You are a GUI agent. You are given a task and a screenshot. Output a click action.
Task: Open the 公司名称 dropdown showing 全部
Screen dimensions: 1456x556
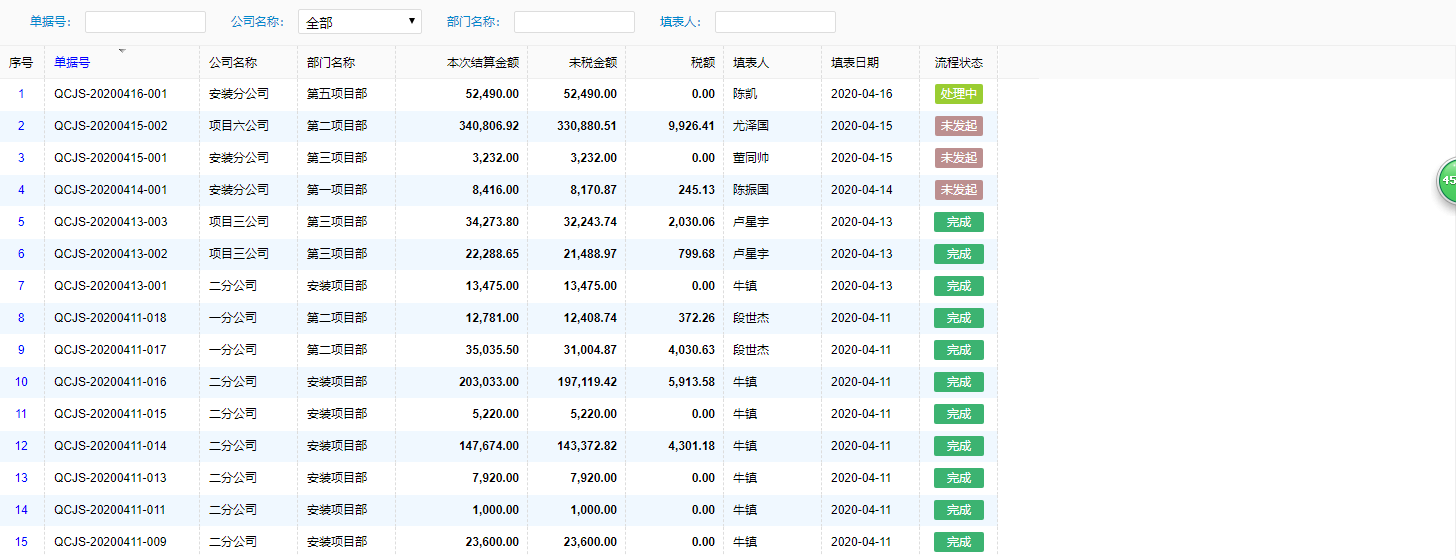[360, 22]
